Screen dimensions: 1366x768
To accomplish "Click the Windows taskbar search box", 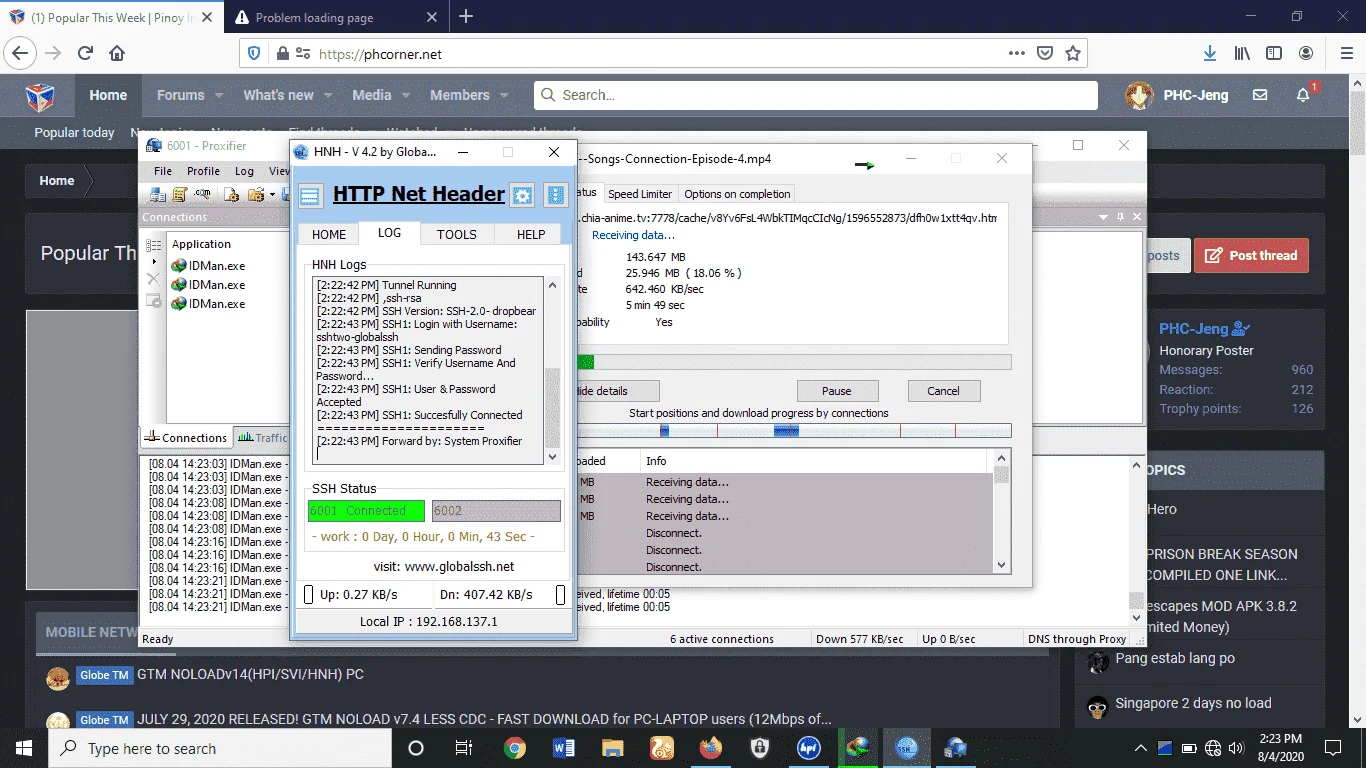I will pyautogui.click(x=220, y=748).
